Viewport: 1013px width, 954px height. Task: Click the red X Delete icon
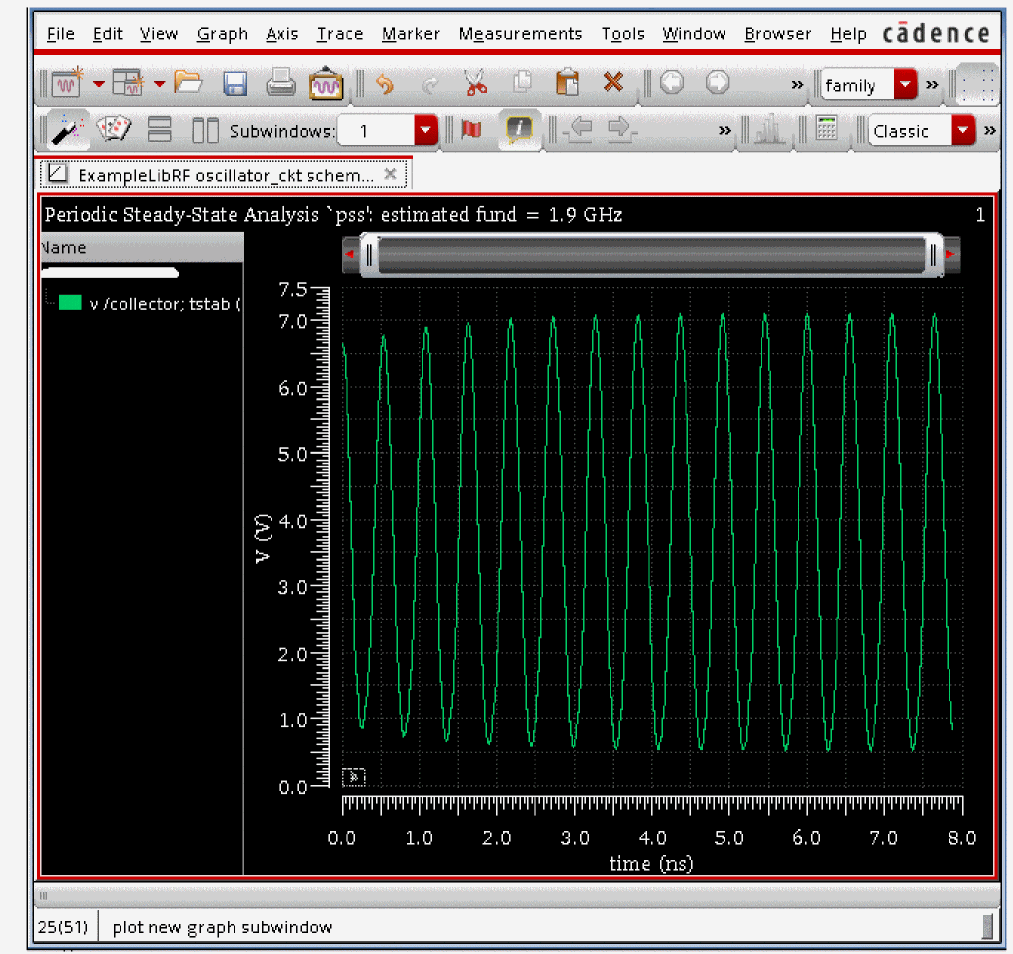[613, 84]
